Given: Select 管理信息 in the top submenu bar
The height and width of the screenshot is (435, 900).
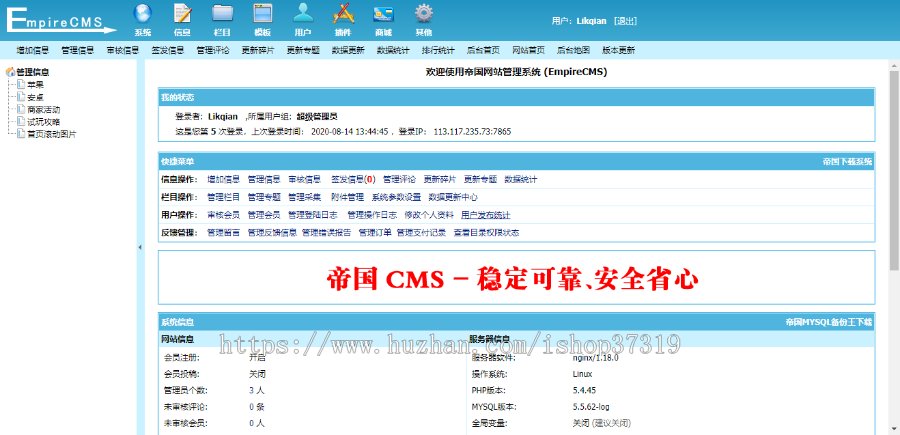Looking at the screenshot, I should coord(77,51).
